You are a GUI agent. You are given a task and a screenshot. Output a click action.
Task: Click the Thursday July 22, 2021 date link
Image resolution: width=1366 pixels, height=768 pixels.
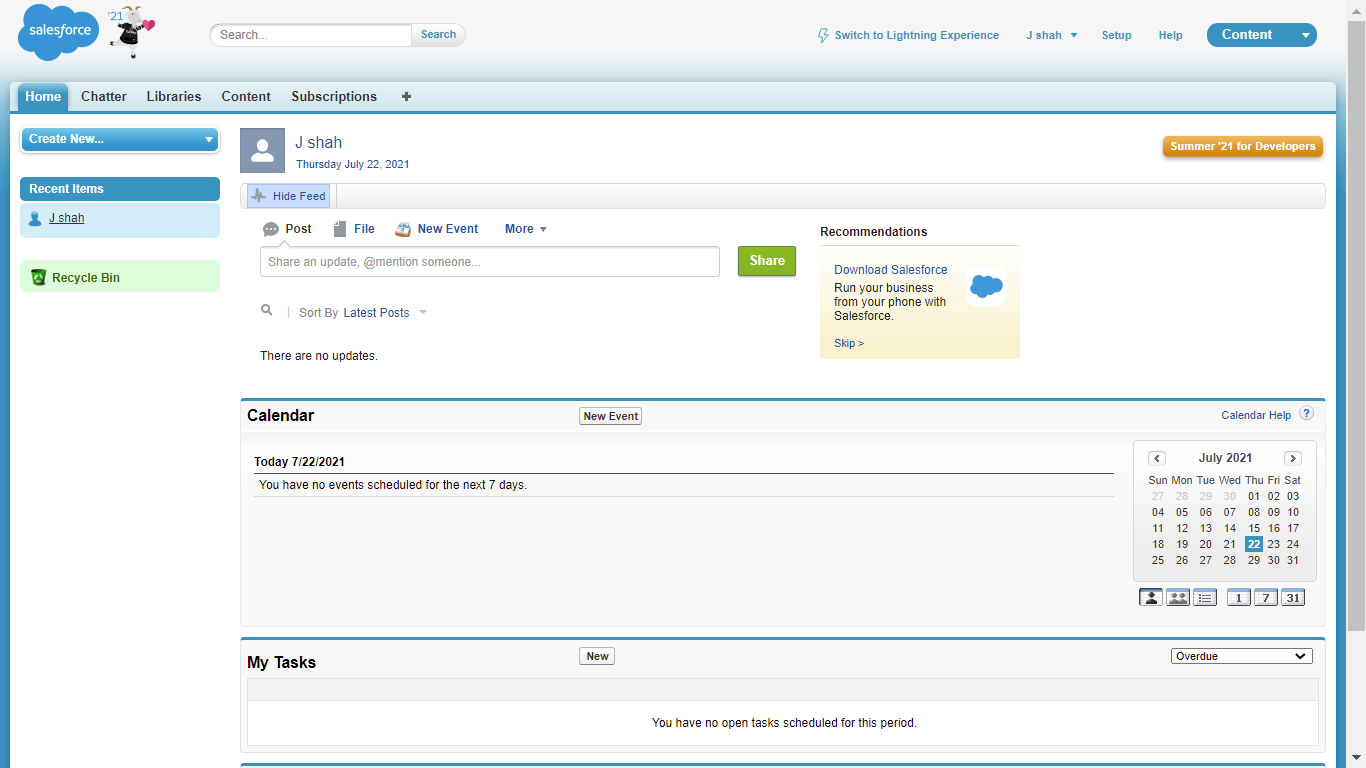353,164
